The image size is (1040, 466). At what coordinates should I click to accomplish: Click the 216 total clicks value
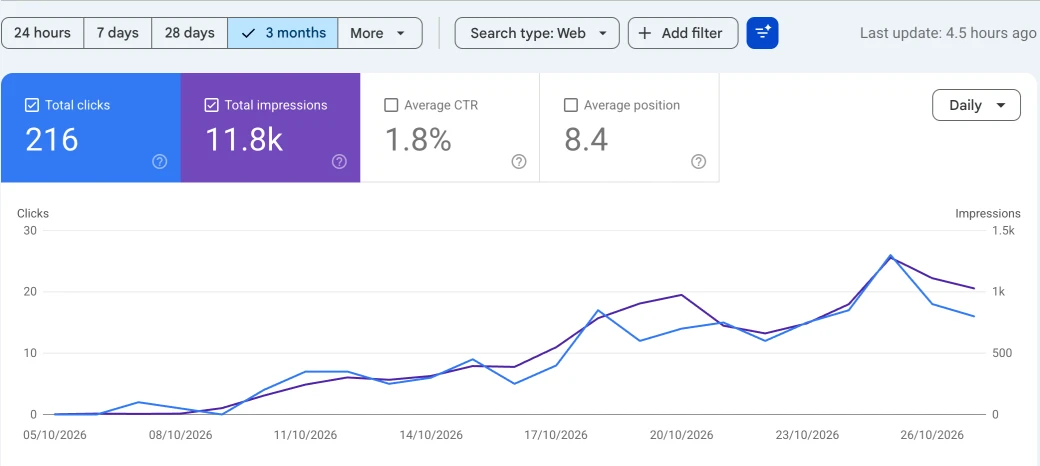[52, 139]
